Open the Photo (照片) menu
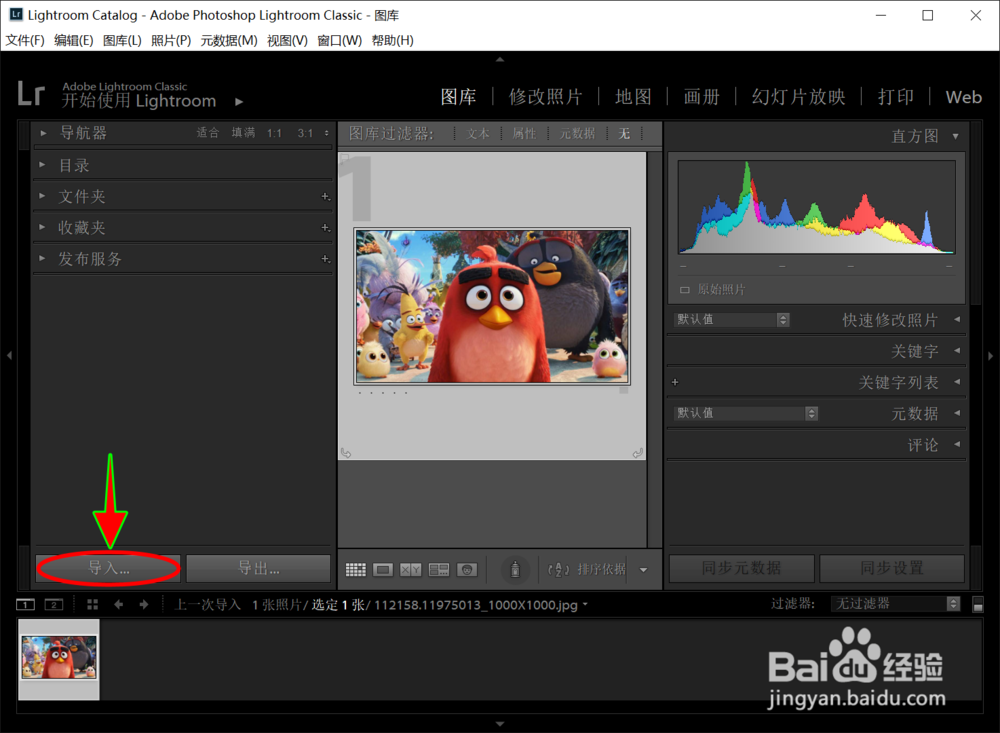This screenshot has height=733, width=1000. pyautogui.click(x=171, y=40)
